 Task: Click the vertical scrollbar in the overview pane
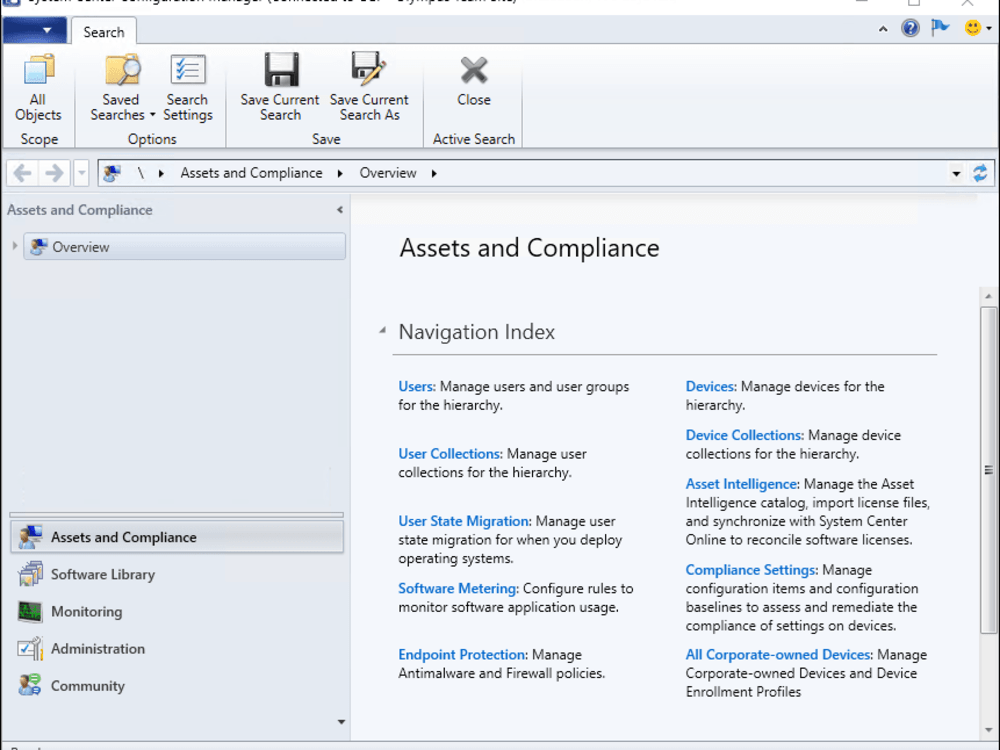click(x=989, y=470)
